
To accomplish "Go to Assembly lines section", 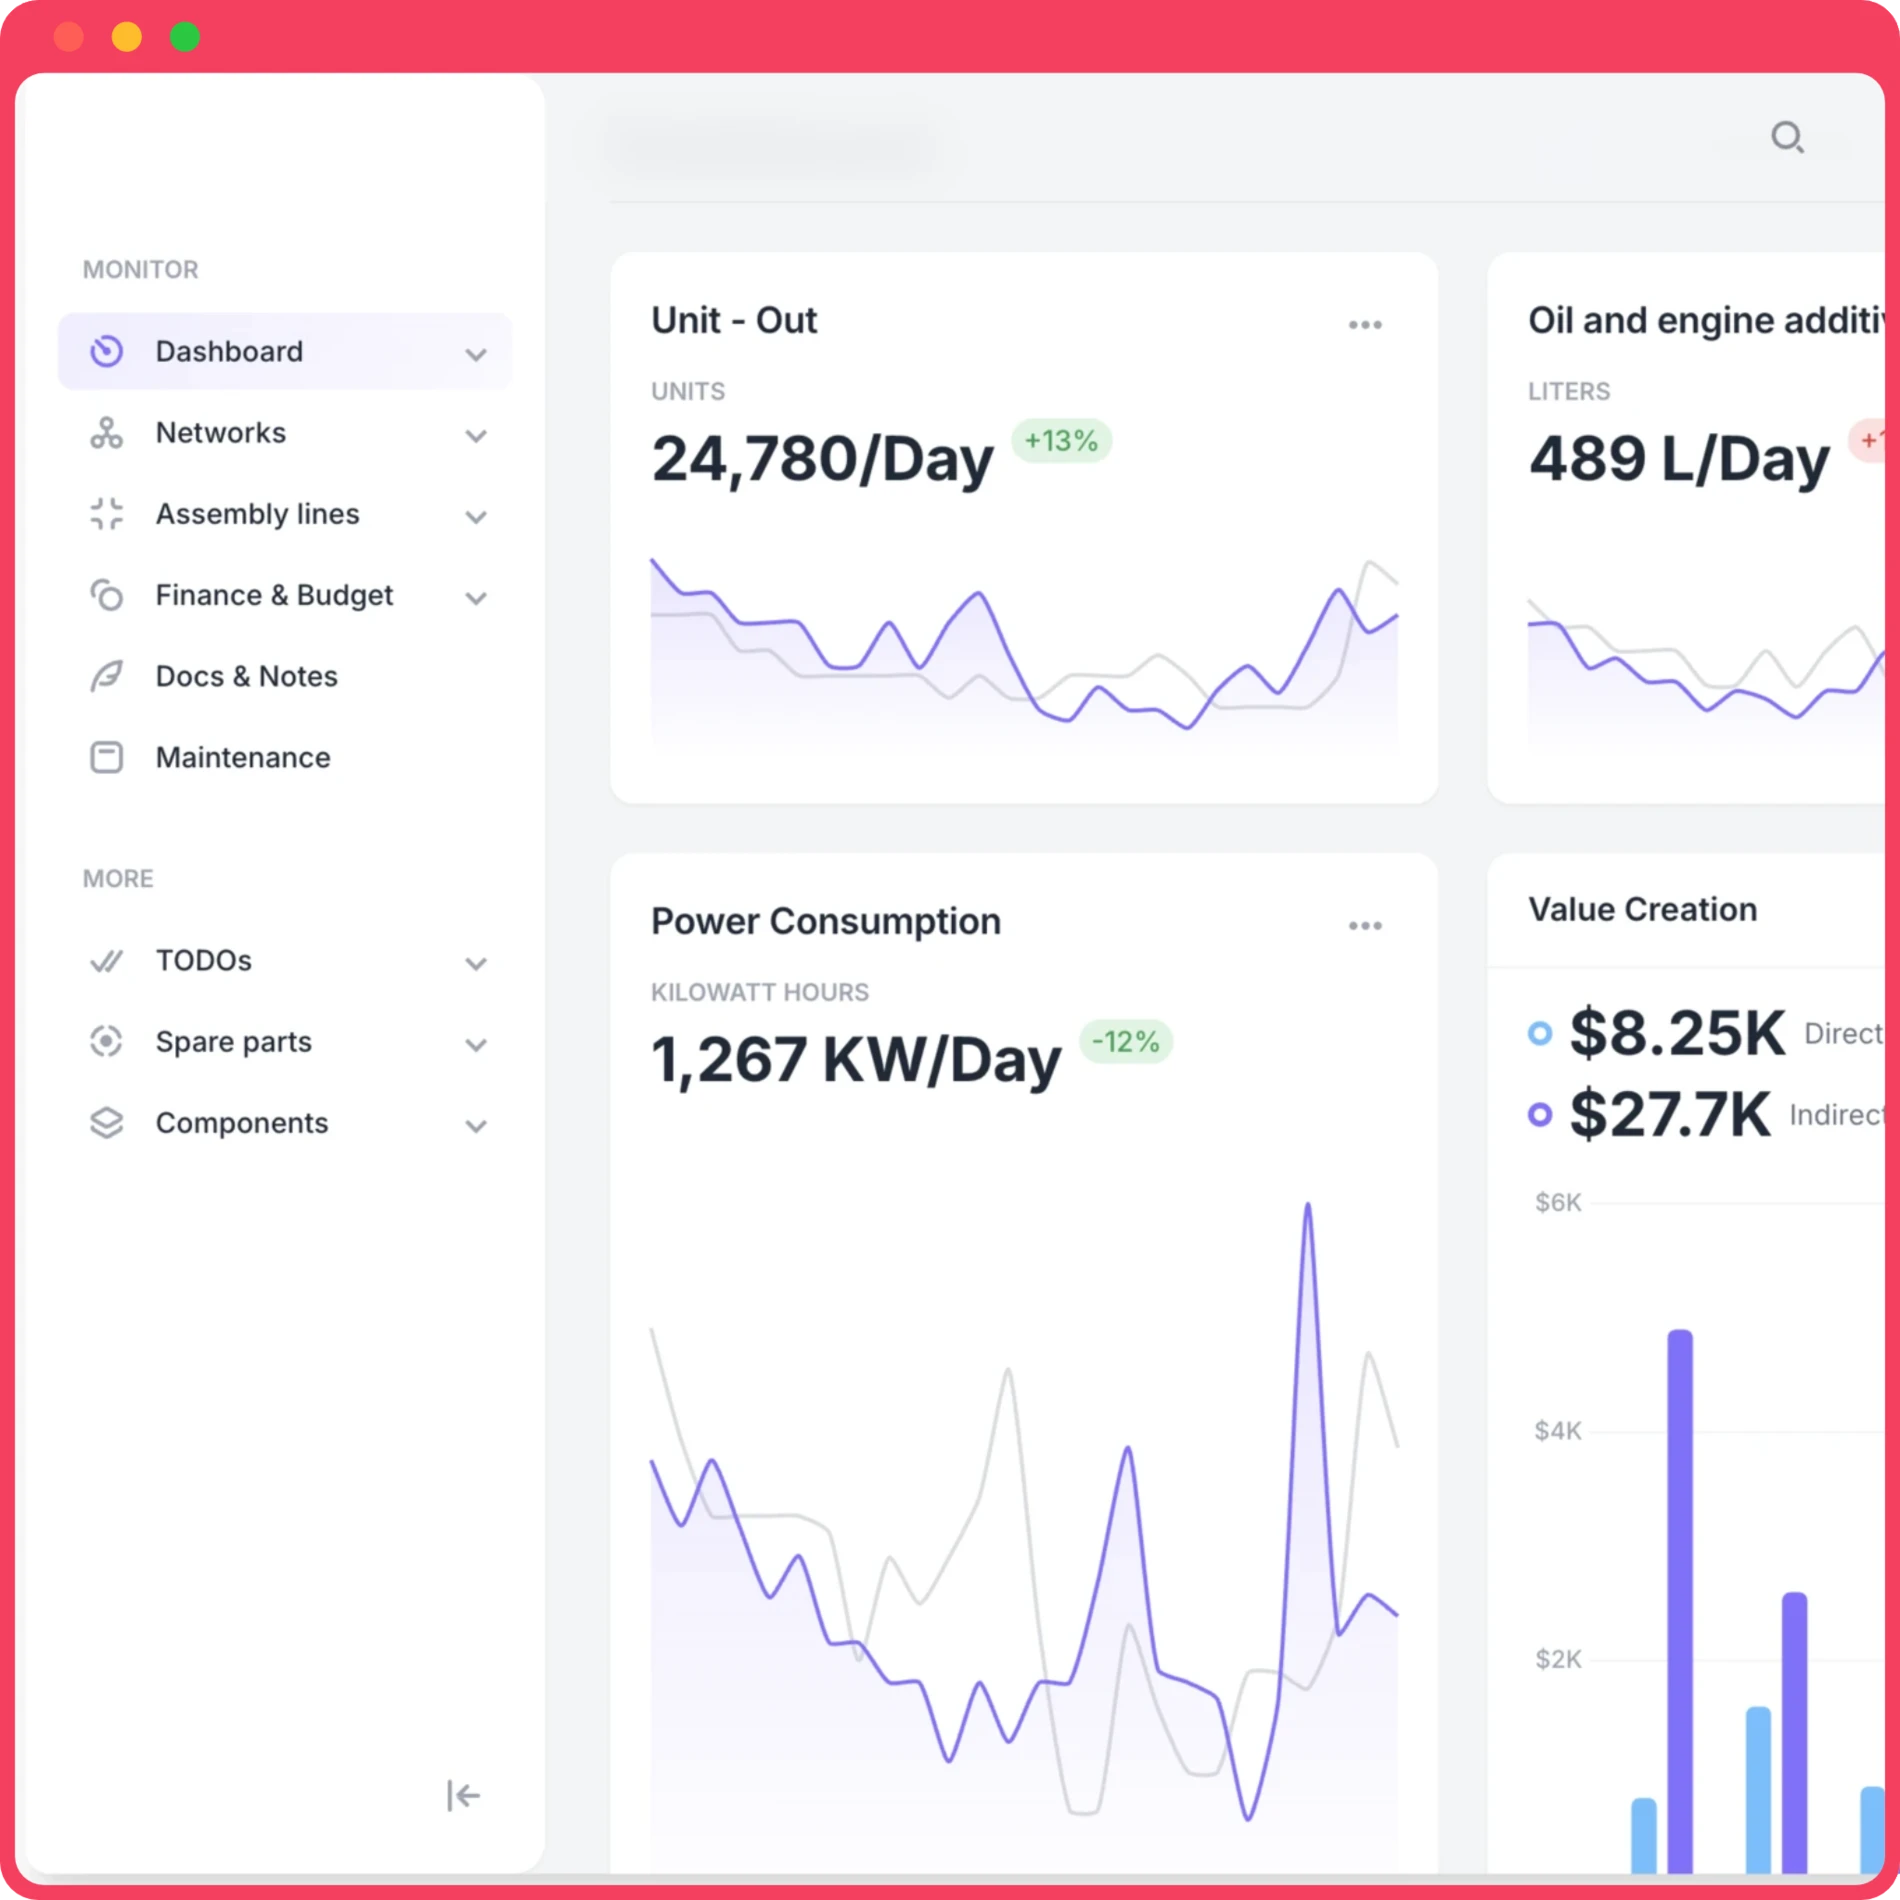I will tap(285, 514).
